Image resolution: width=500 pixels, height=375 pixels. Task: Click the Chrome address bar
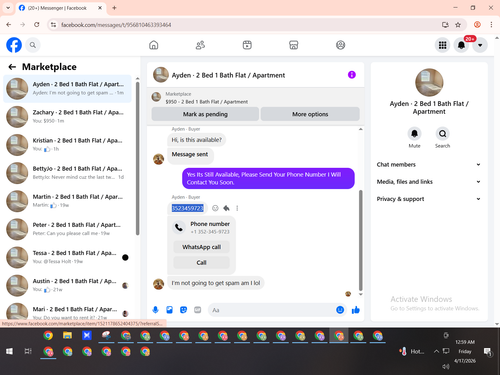pos(247,25)
